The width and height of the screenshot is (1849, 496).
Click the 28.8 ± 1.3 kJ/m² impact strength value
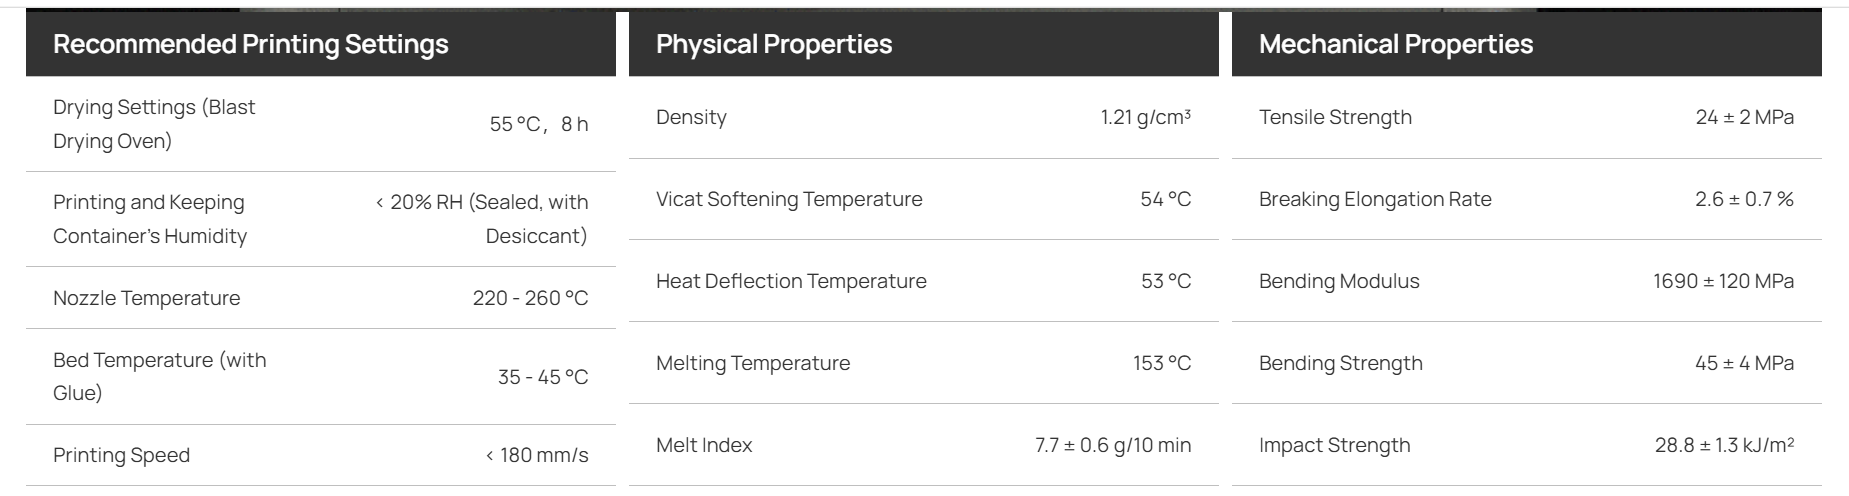pos(1725,445)
